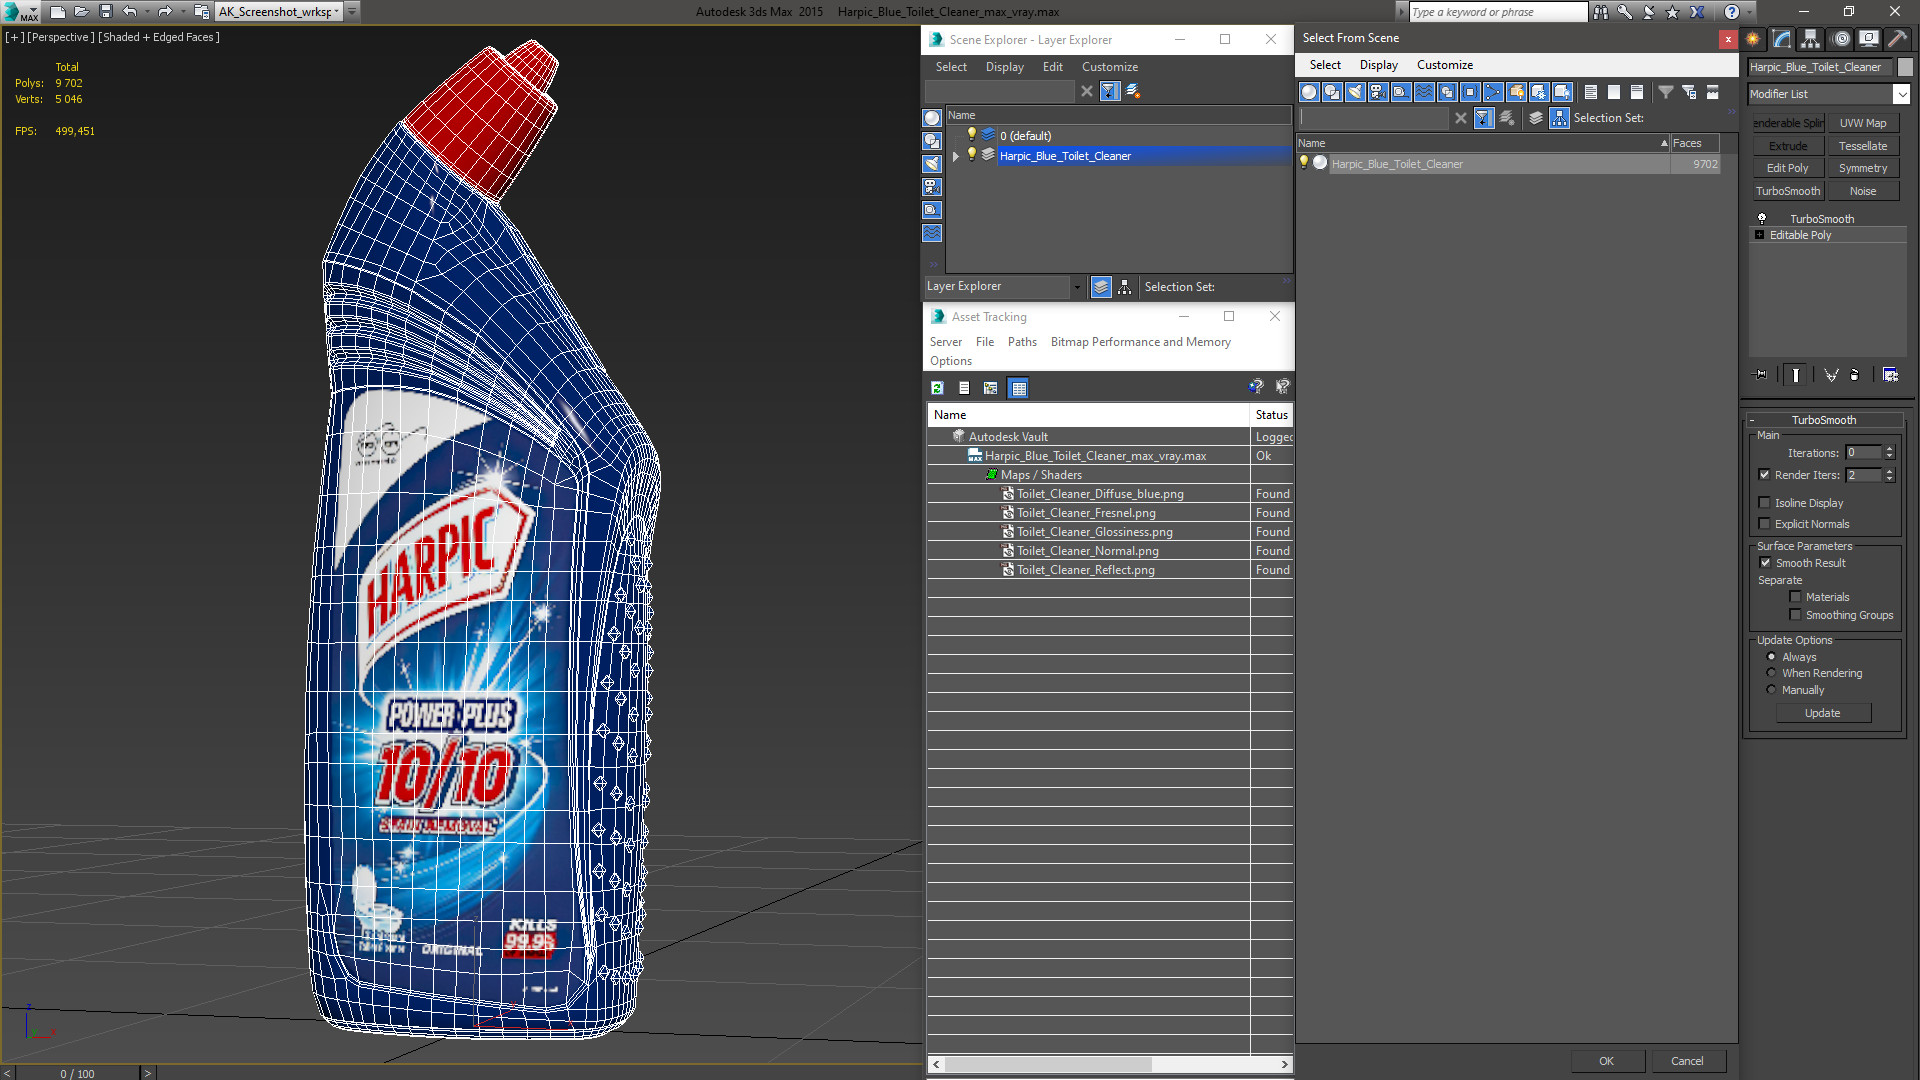This screenshot has height=1080, width=1920.
Task: Toggle TurboSmooth modifier light bulb
Action: pos(1762,218)
